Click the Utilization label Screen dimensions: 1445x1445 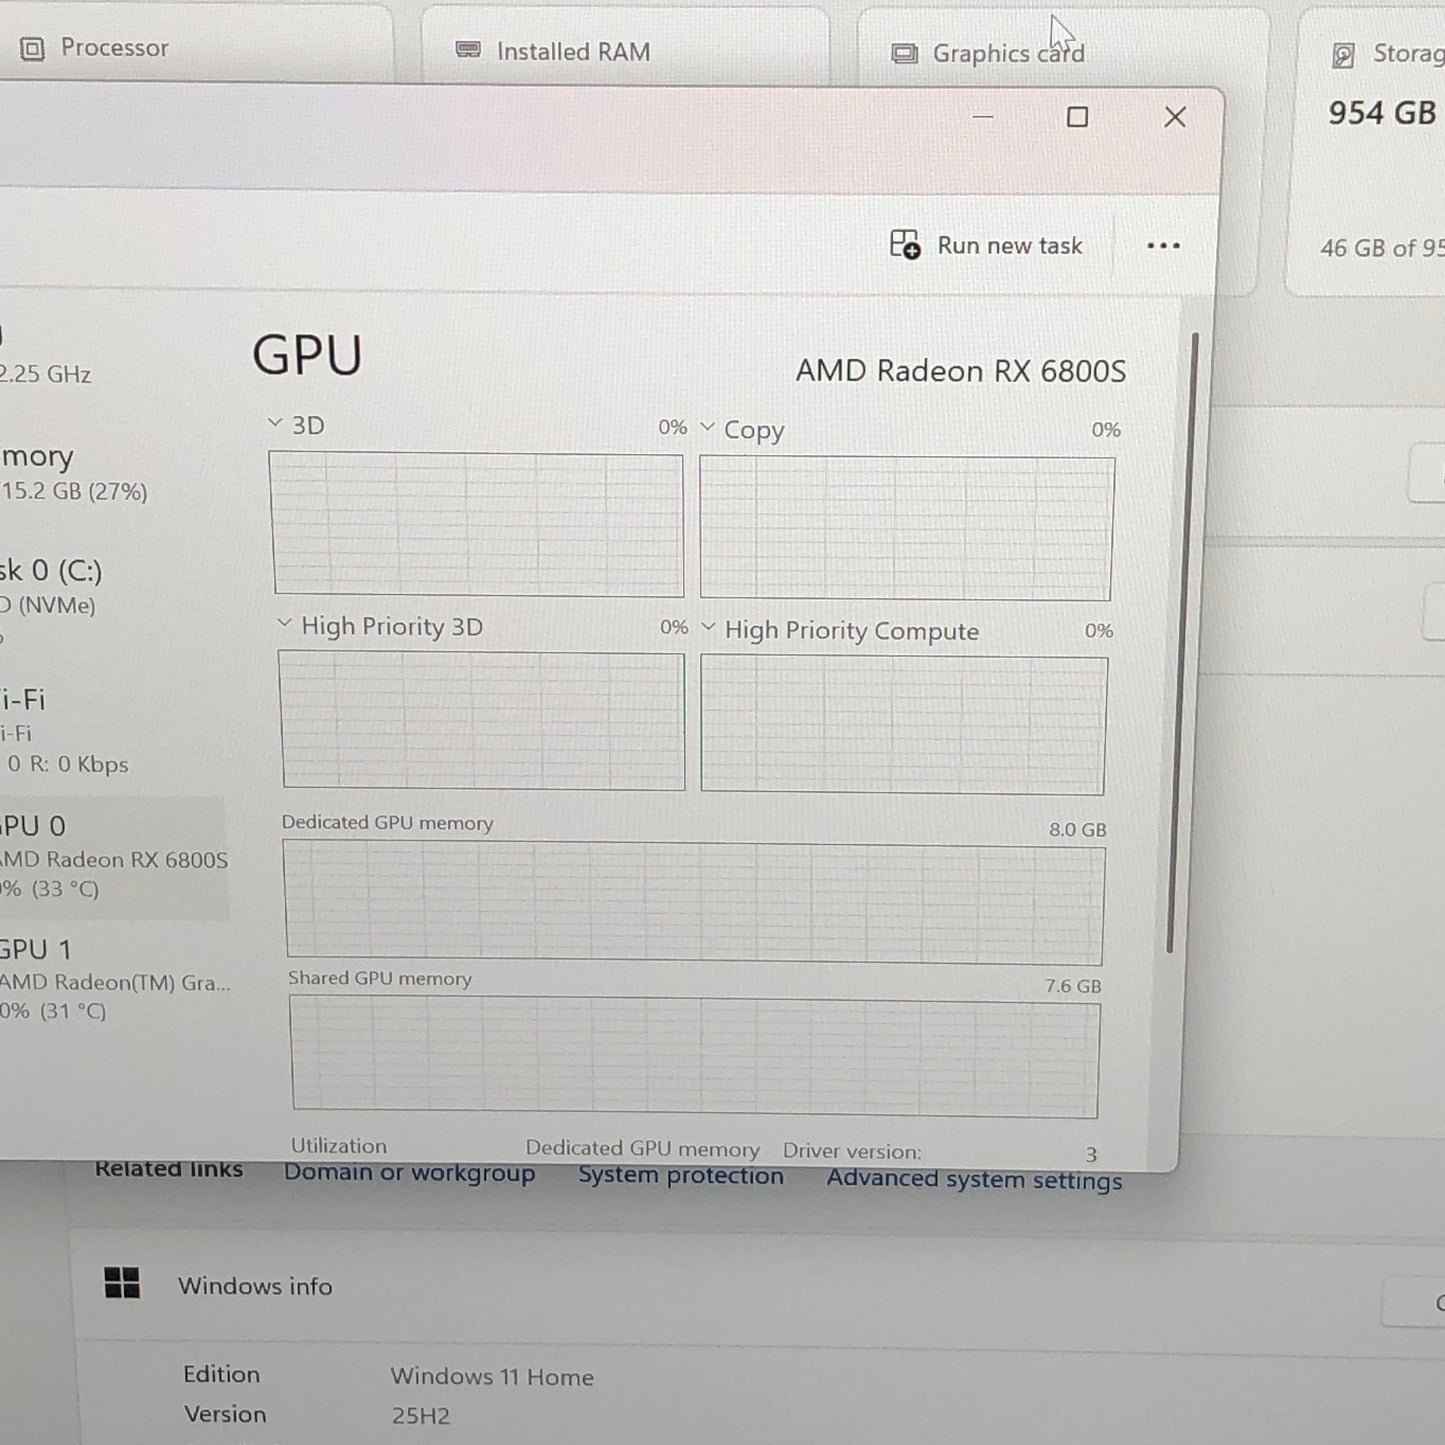click(x=339, y=1146)
